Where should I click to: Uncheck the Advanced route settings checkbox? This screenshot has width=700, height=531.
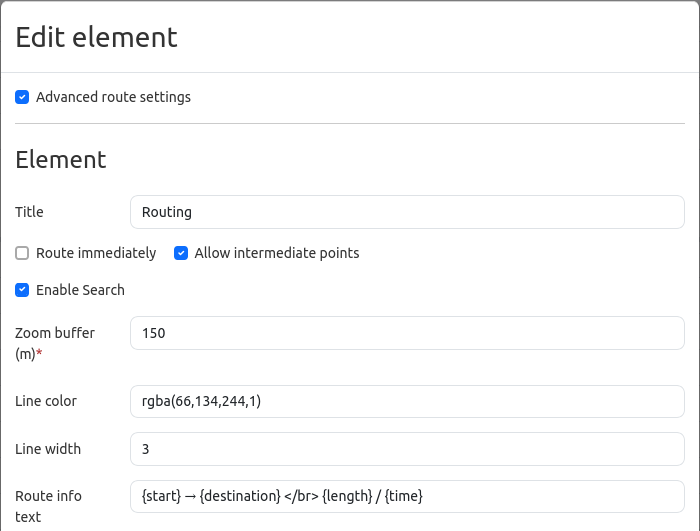[22, 97]
